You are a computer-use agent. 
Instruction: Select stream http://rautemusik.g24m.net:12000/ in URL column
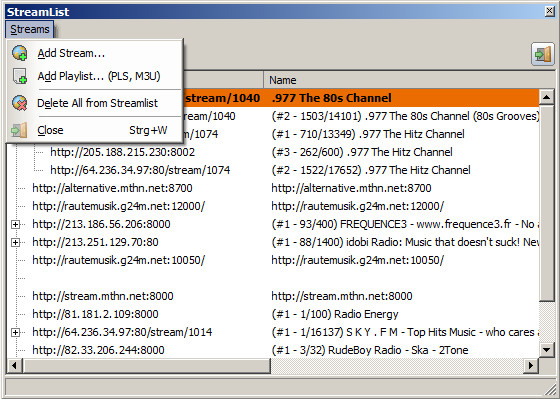pyautogui.click(x=119, y=206)
